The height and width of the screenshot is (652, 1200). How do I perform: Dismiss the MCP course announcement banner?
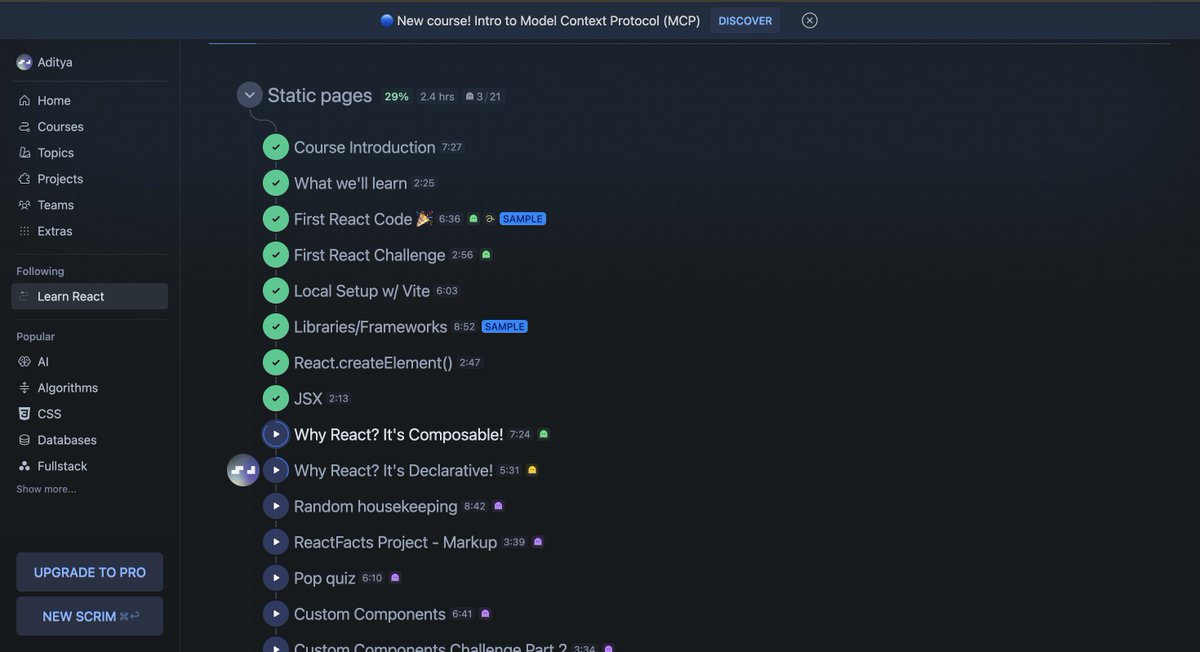[810, 20]
